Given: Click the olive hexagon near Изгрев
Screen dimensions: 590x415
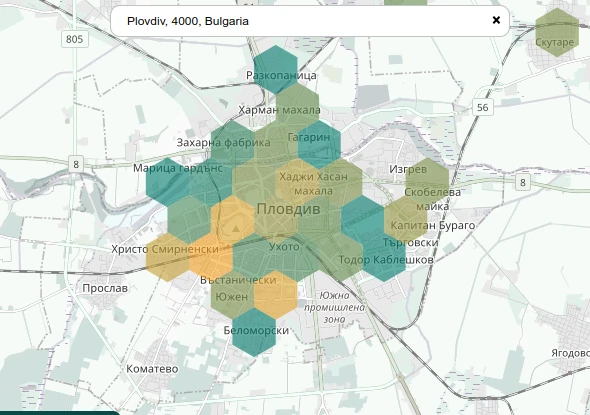Looking at the screenshot, I should click(427, 182).
